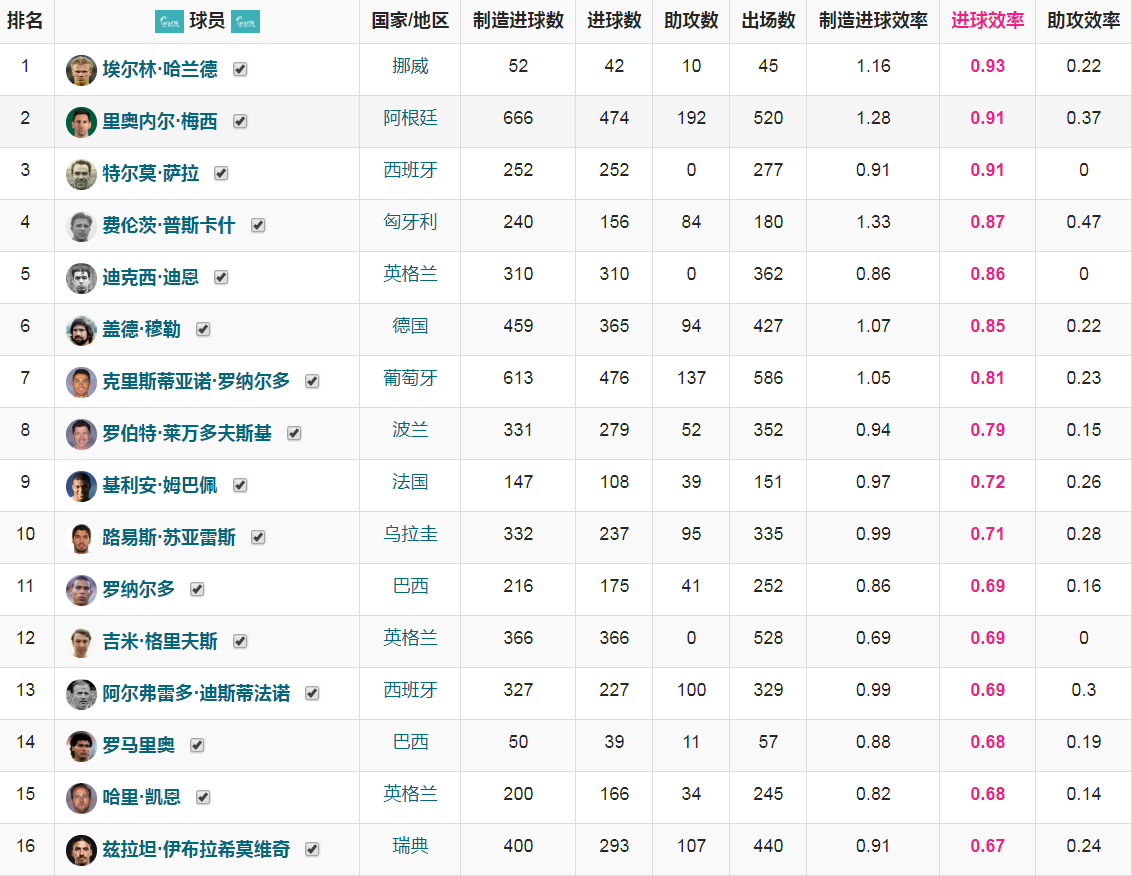Viewport: 1132px width, 876px height.
Task: Click 埃尔林·哈兰德's avatar photo
Action: (x=82, y=68)
